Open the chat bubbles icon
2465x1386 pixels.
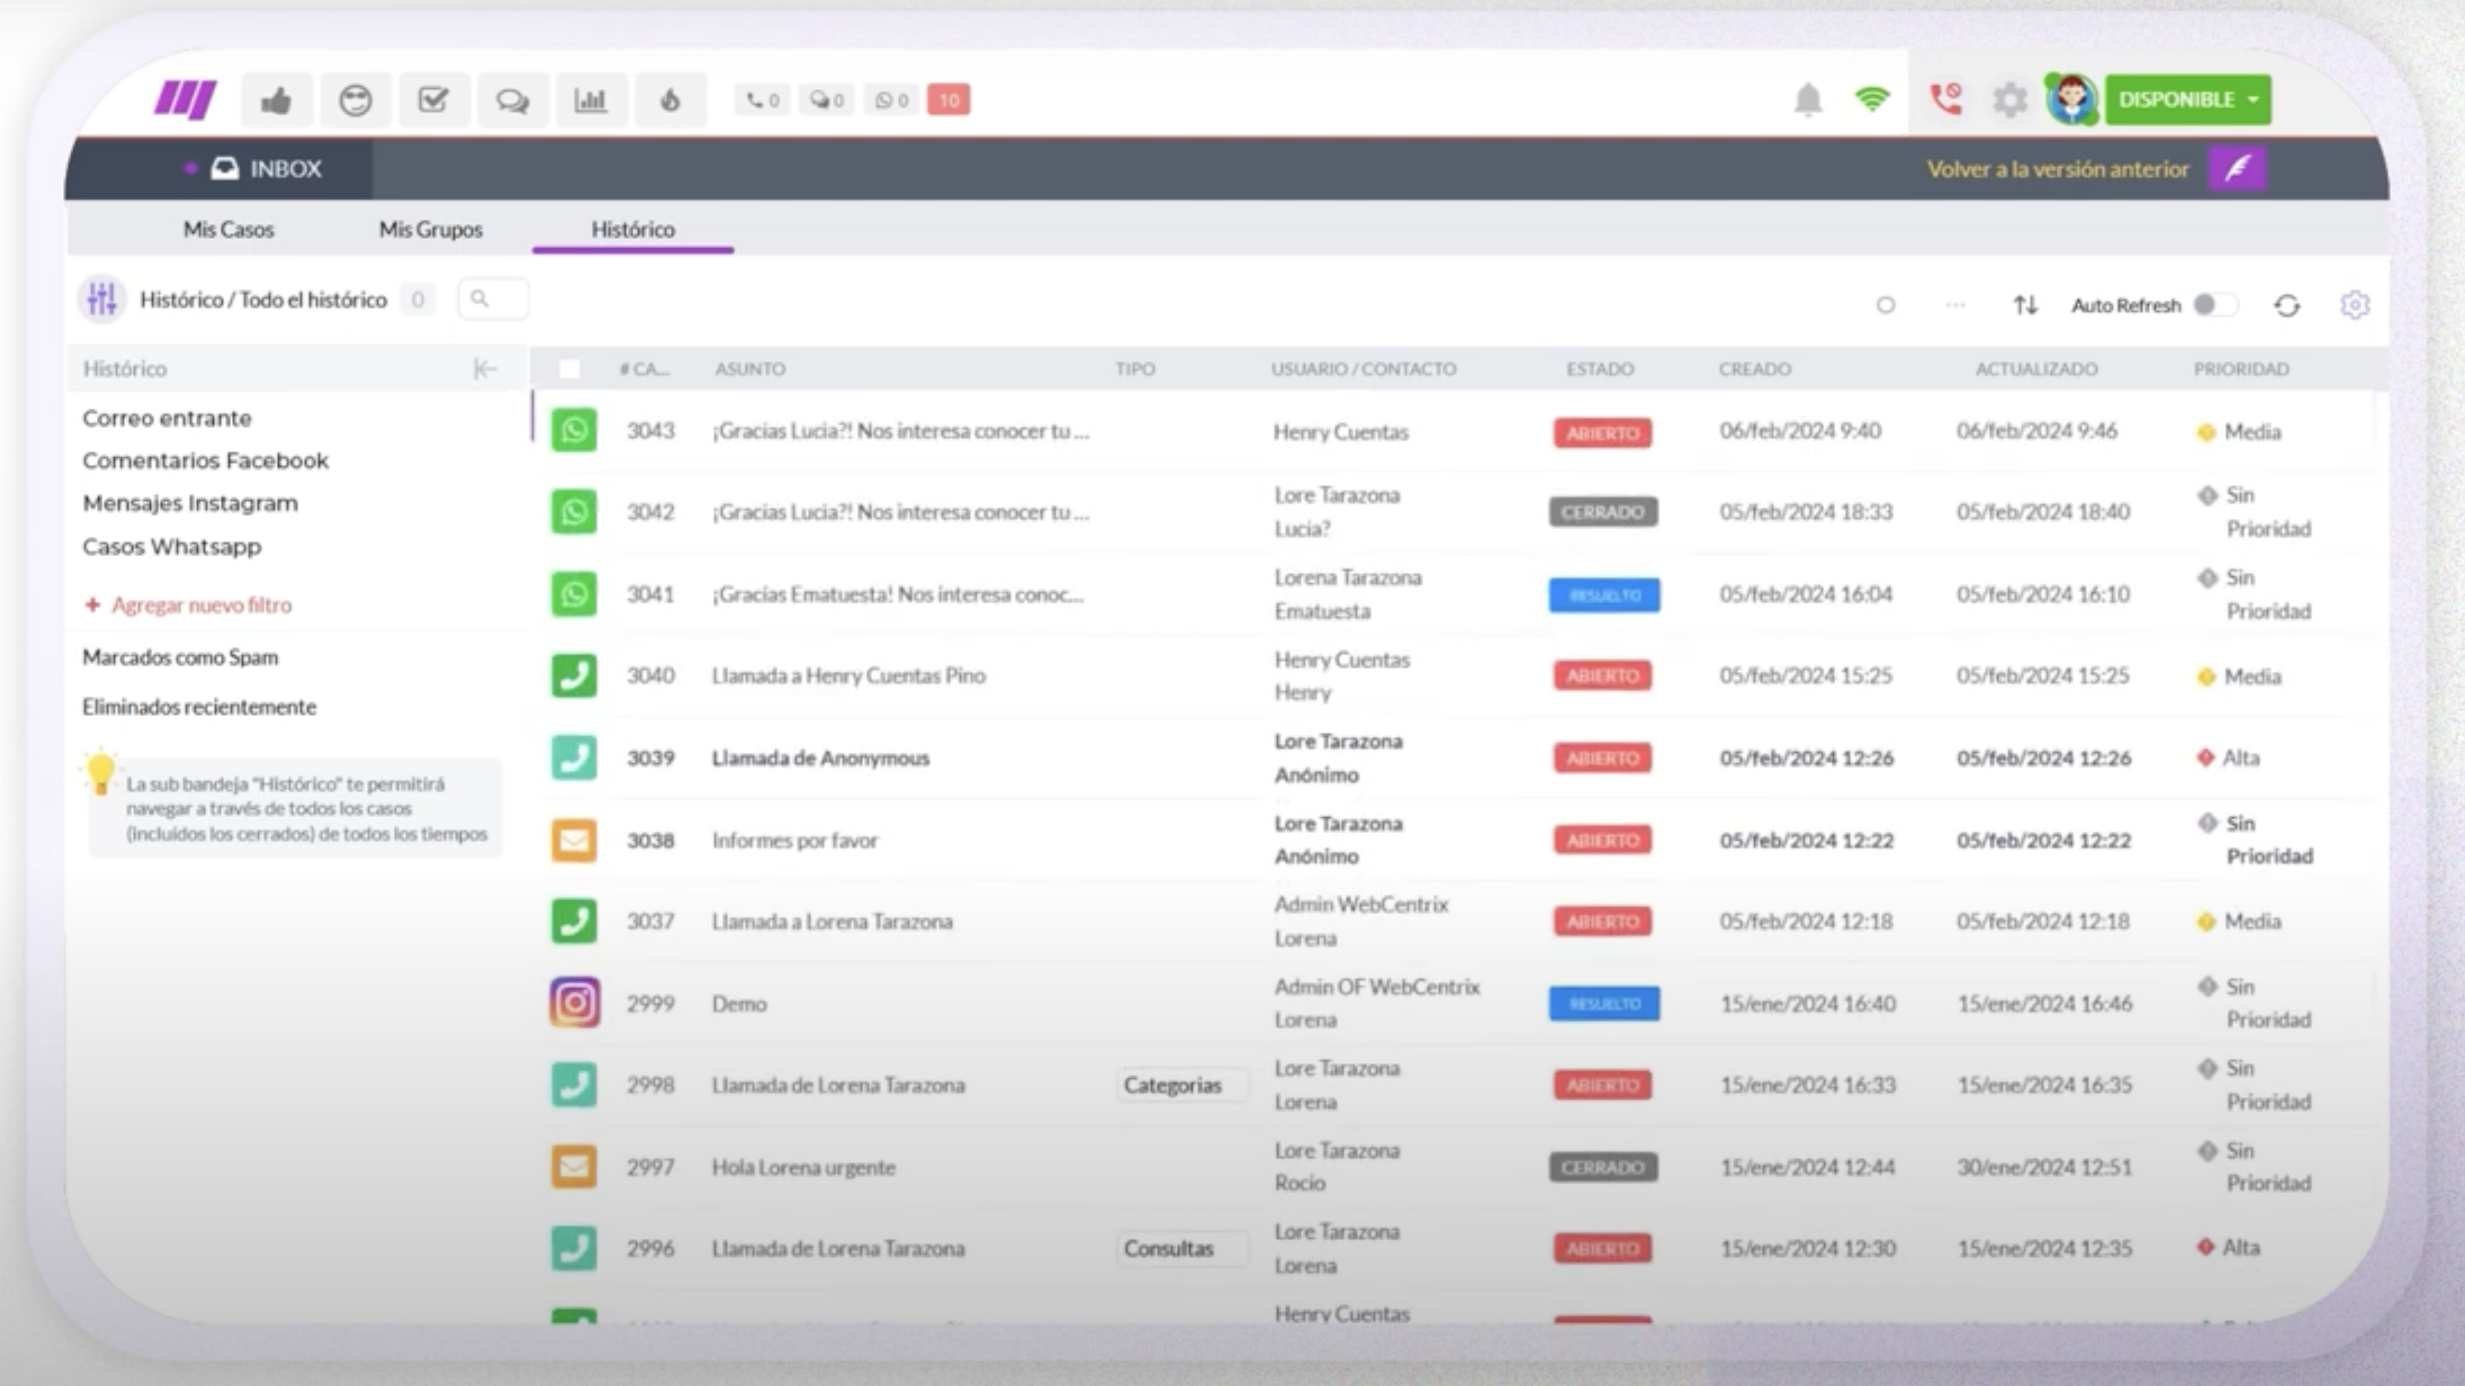pos(512,100)
